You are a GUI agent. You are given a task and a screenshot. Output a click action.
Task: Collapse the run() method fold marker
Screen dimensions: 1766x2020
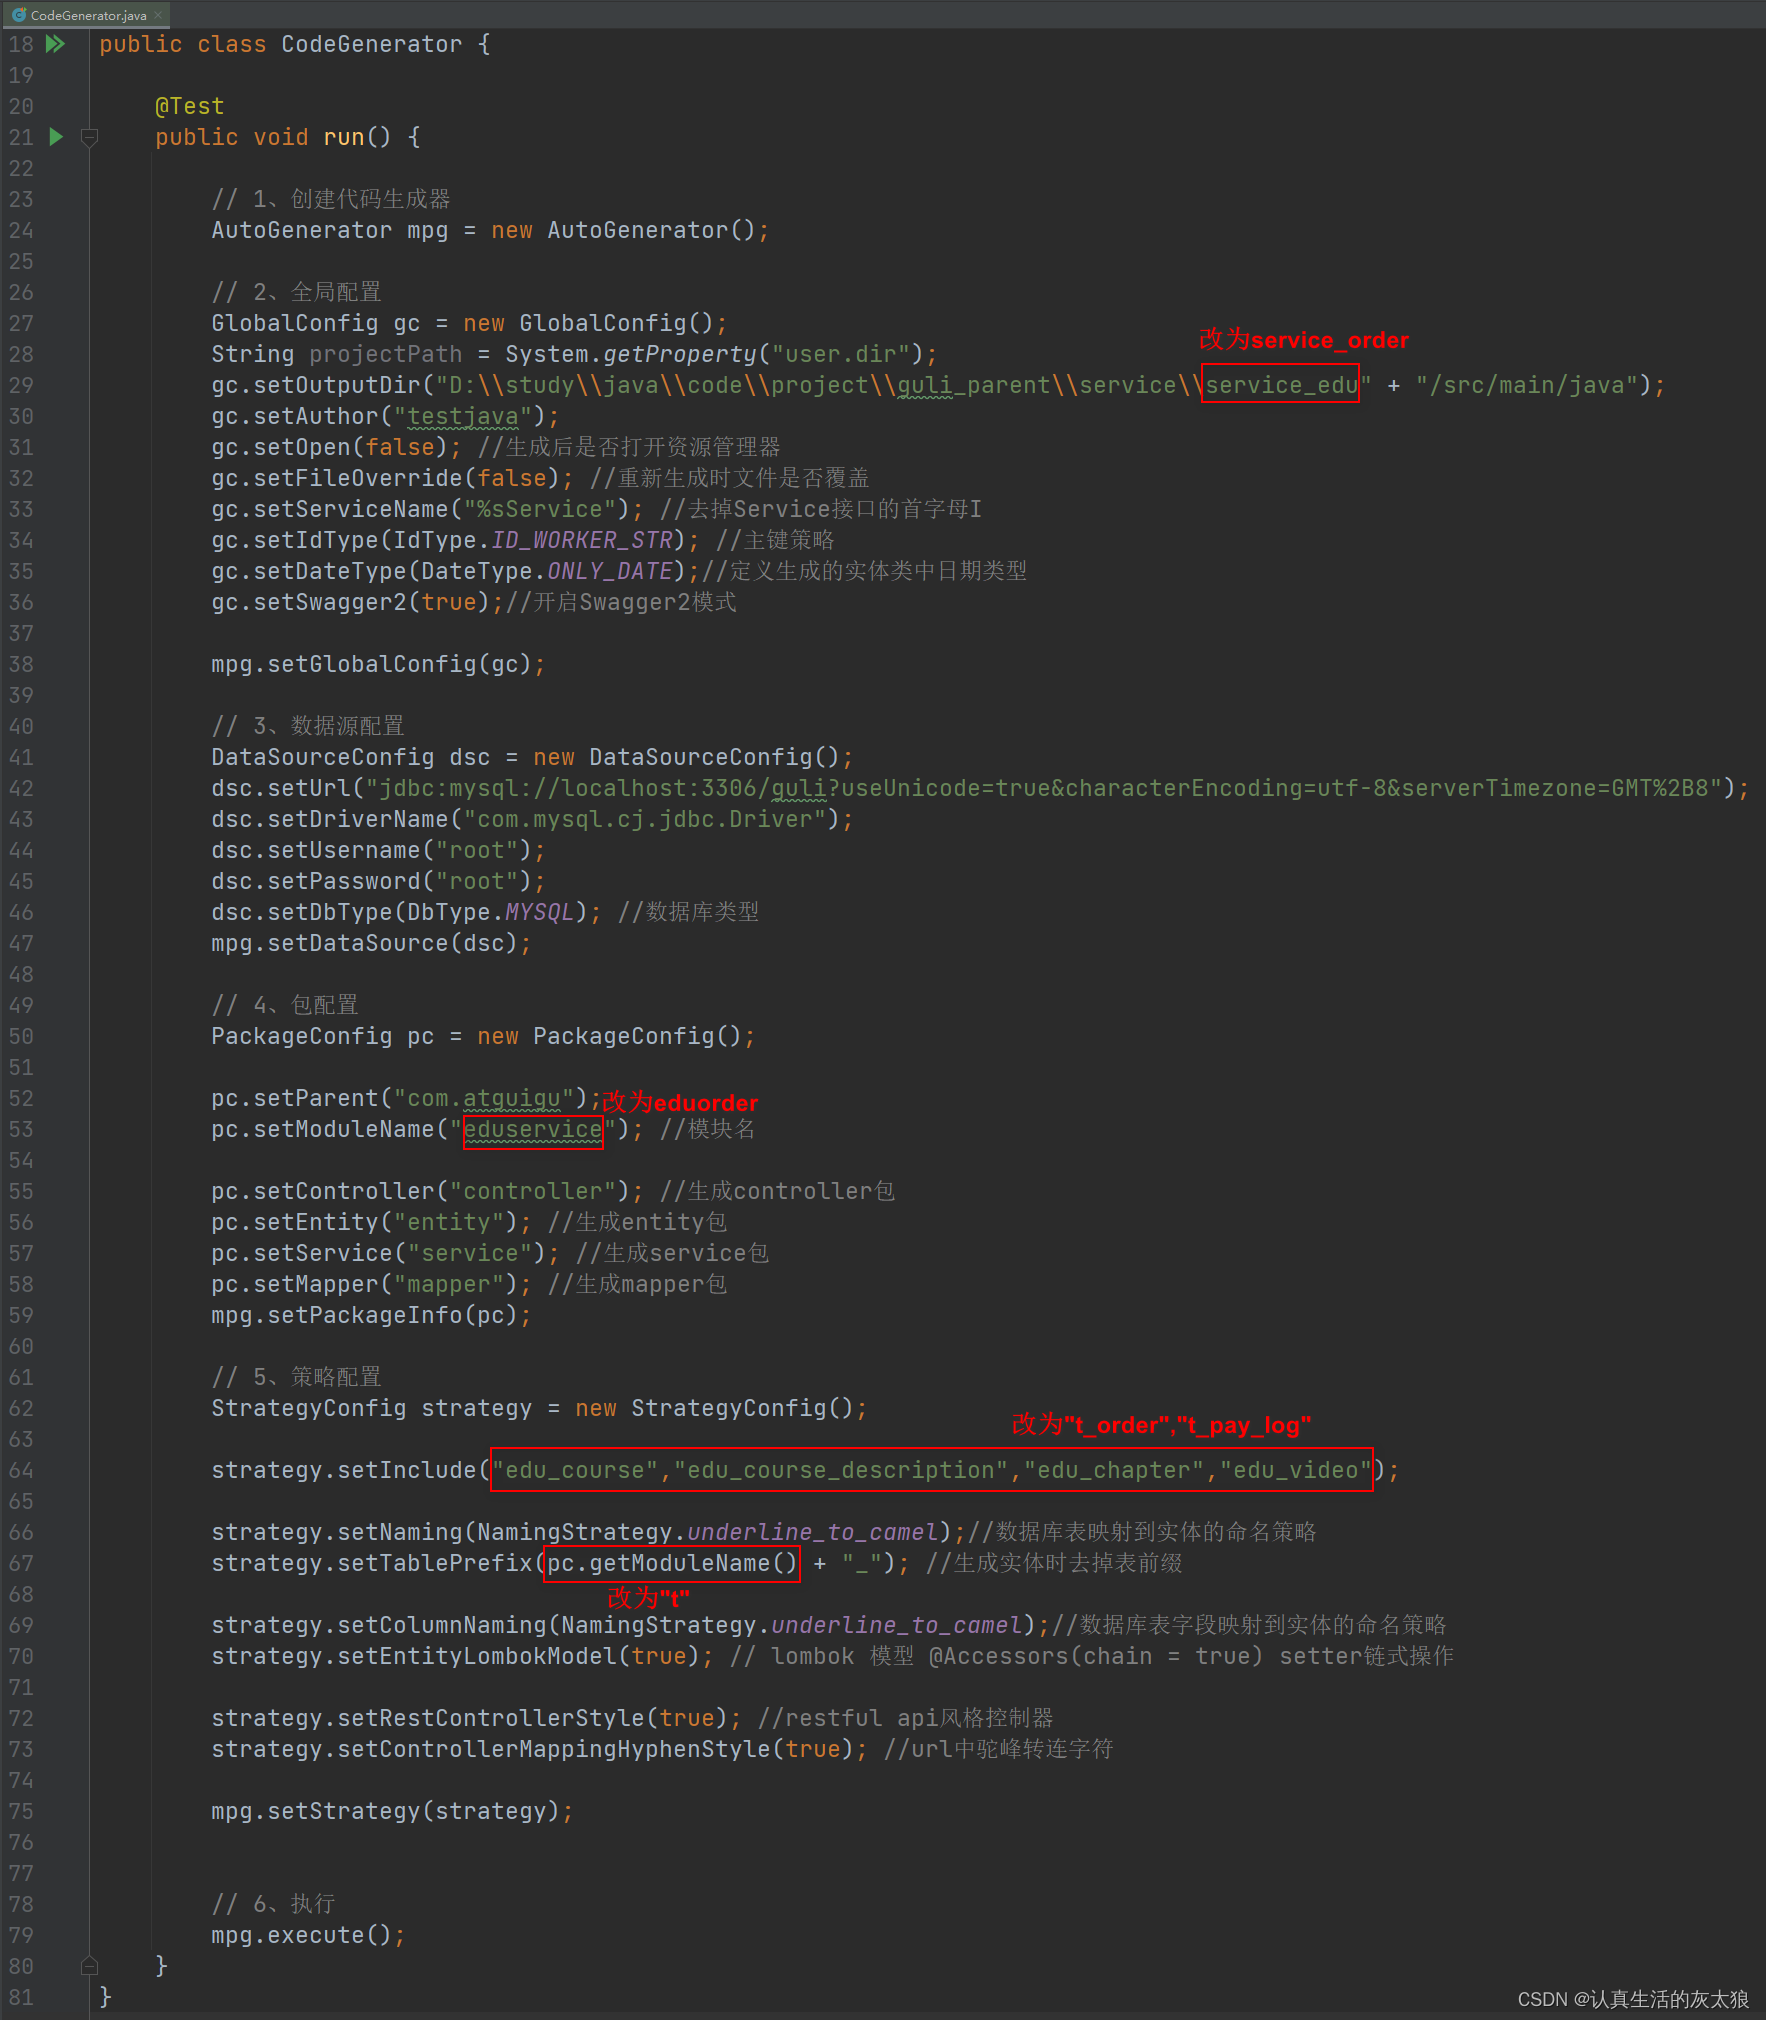tap(89, 138)
